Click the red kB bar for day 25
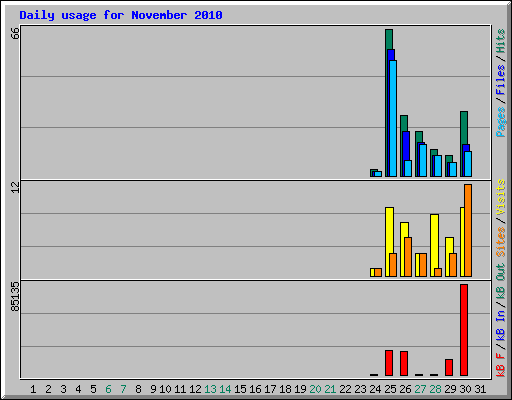Screen dimensions: 512x400 click(389, 363)
